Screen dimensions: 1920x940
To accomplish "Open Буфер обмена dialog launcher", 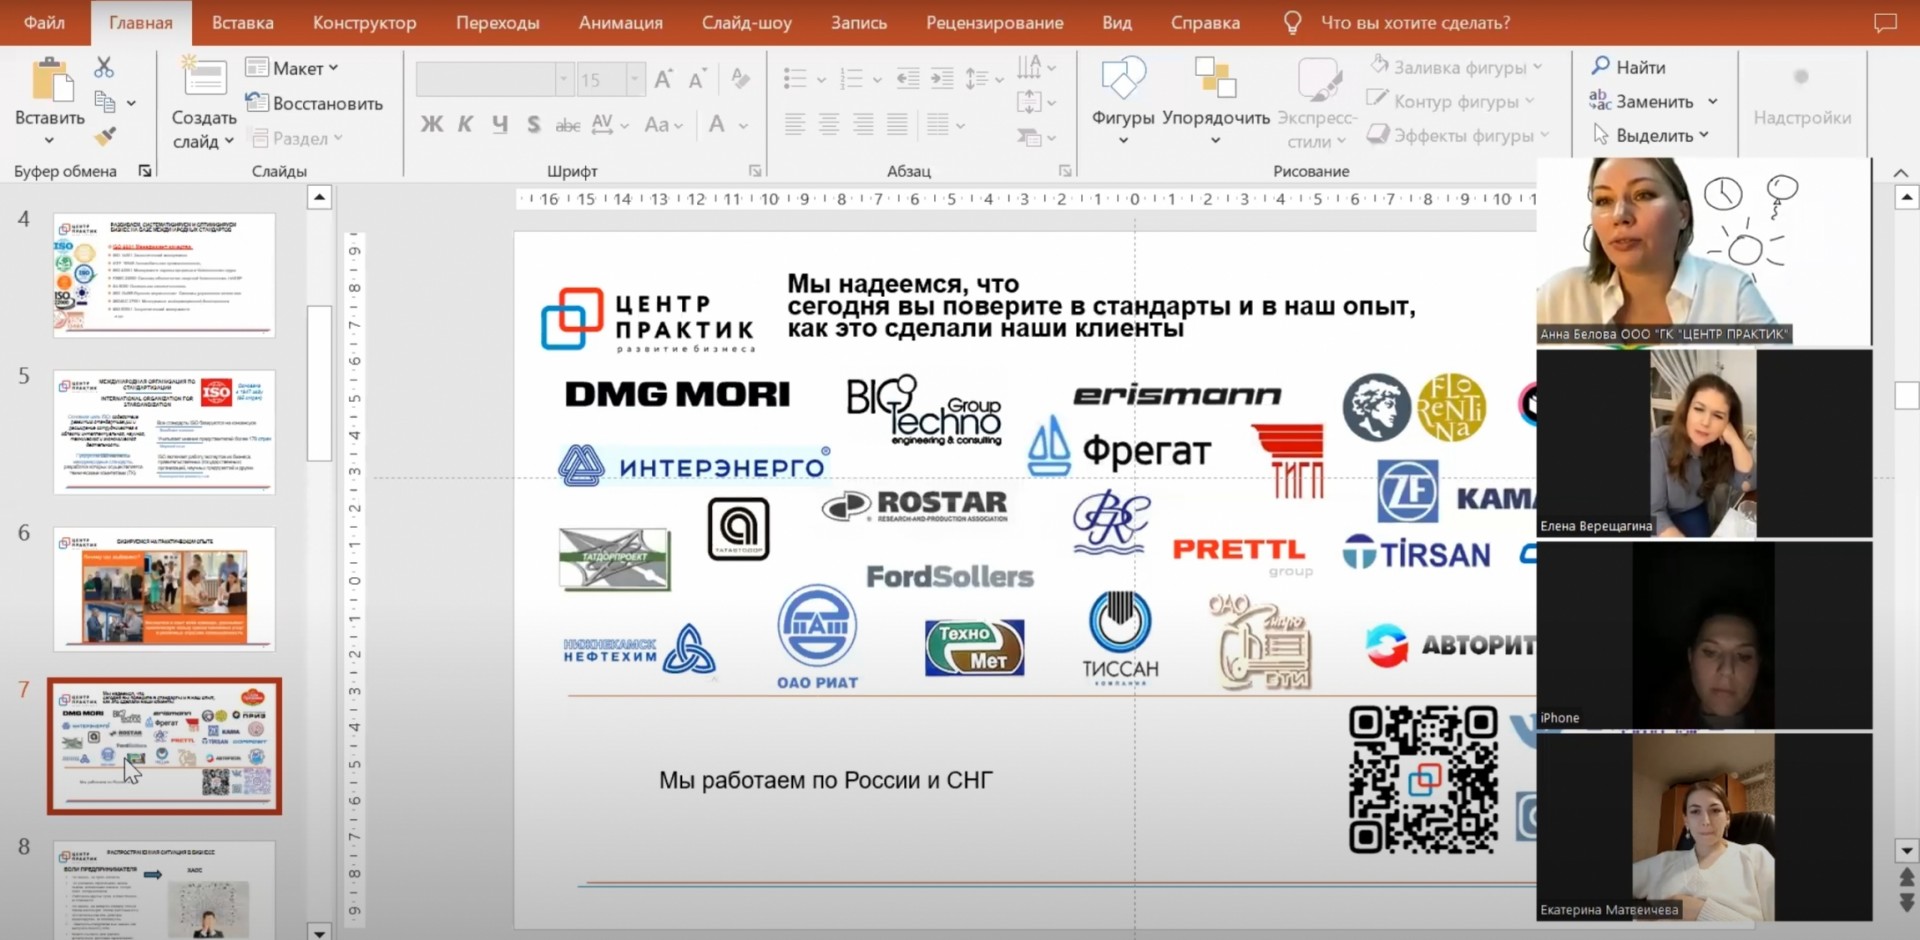I will [x=145, y=171].
